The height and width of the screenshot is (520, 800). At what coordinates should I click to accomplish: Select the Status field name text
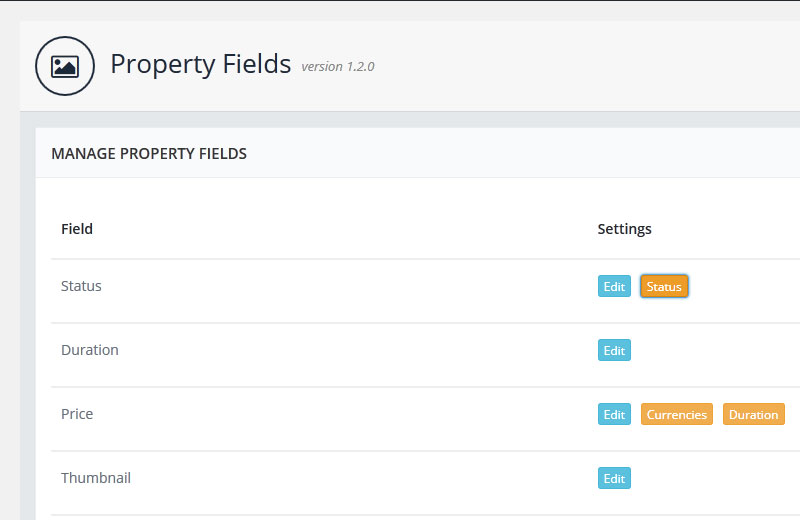pos(81,286)
